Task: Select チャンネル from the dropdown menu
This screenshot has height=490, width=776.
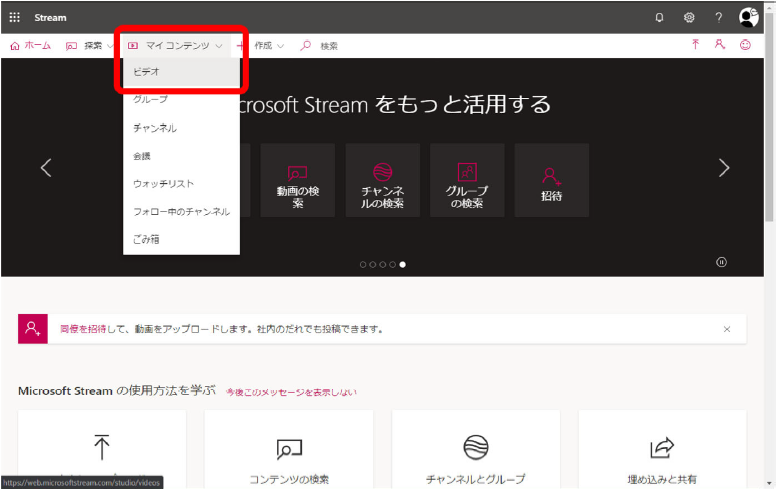Action: (181, 128)
